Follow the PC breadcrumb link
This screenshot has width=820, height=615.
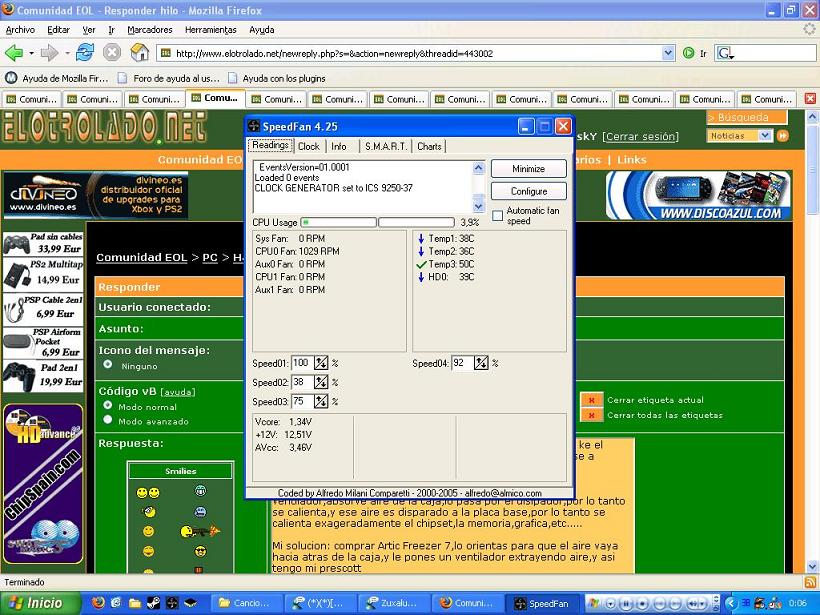(x=210, y=257)
